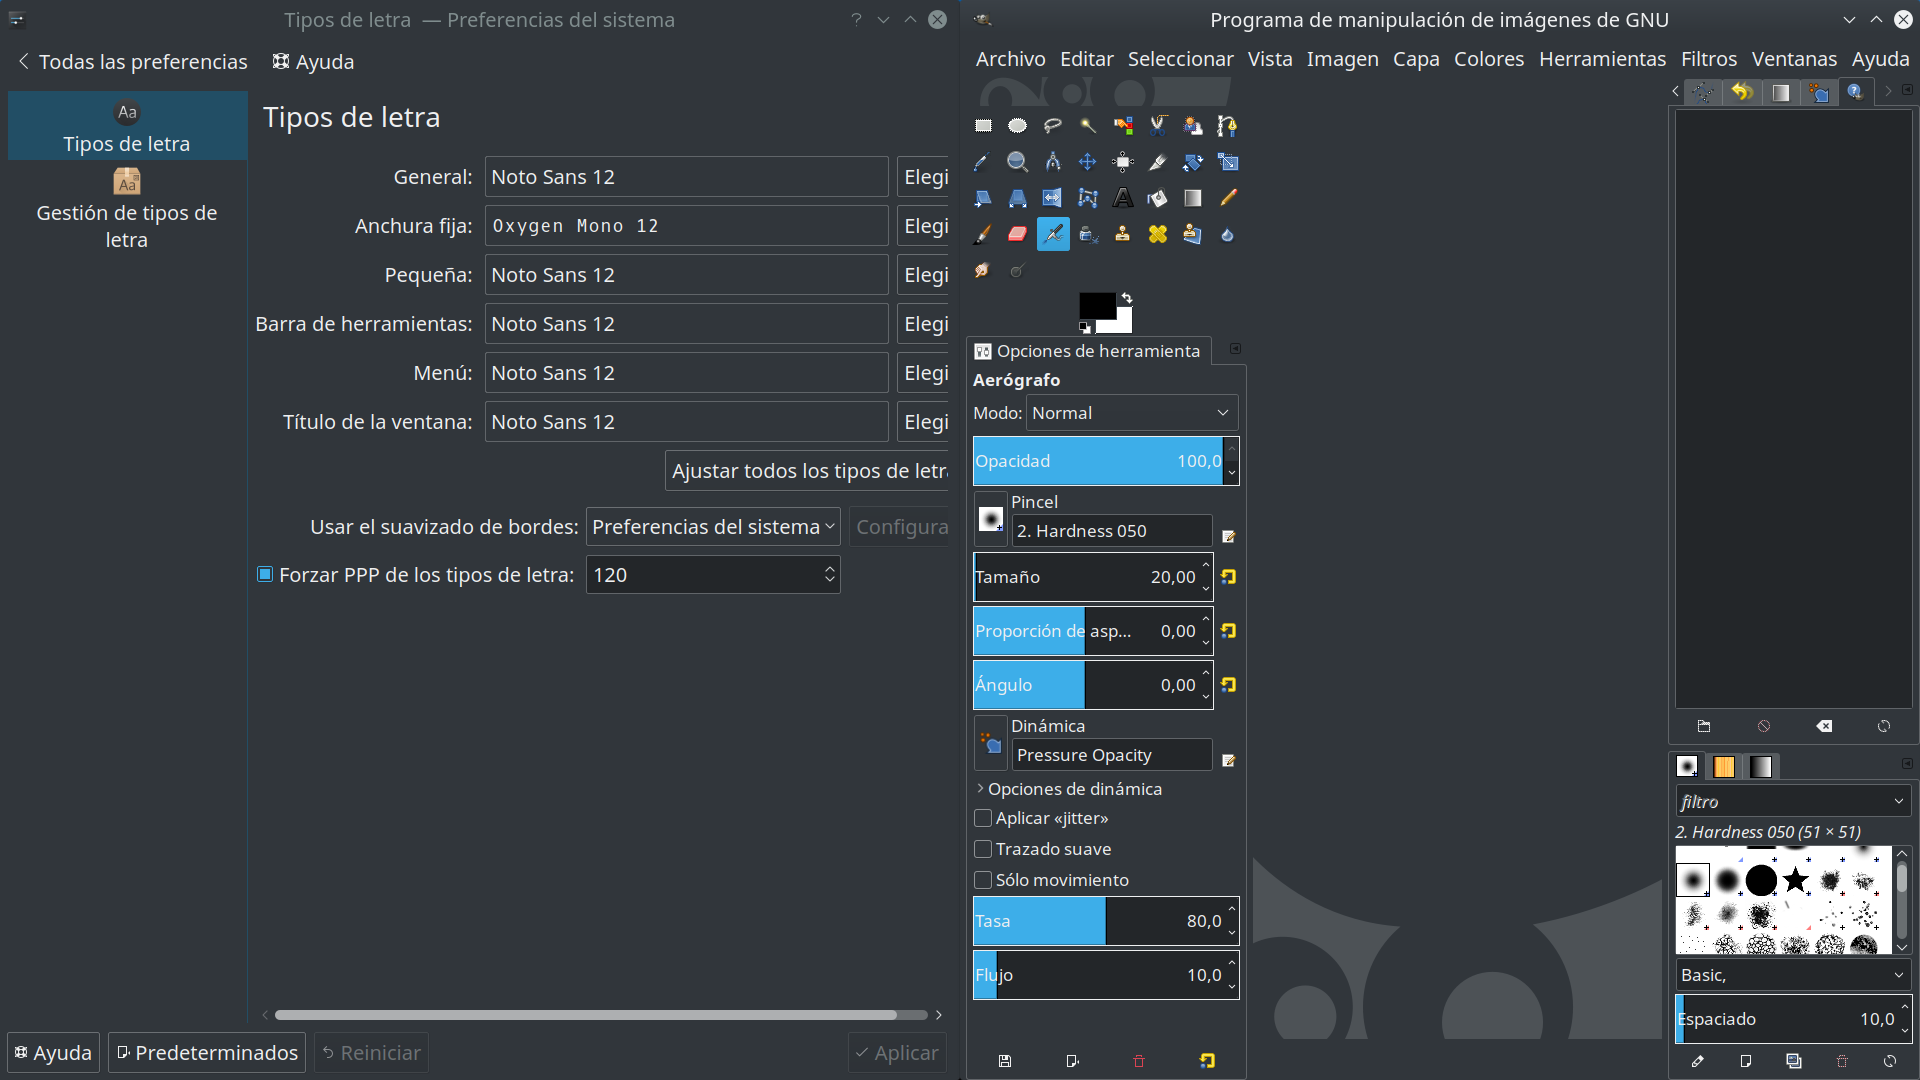Click Ajustar todos los tipos de letra button
Screen dimensions: 1920x1080
click(x=808, y=471)
